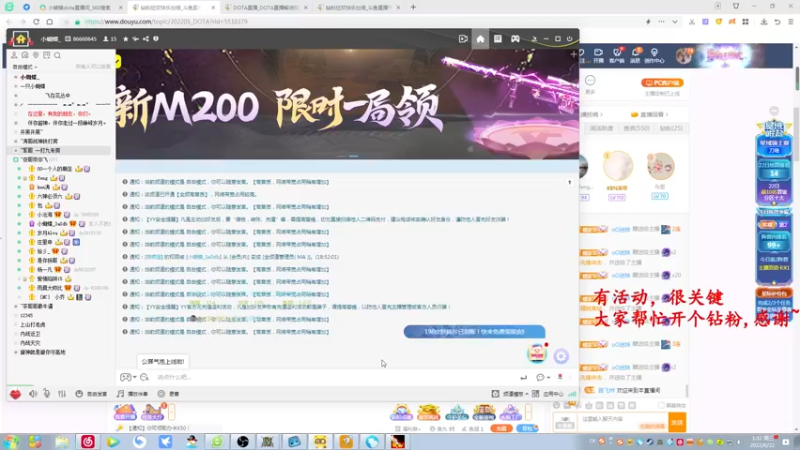Image resolution: width=800 pixels, height=450 pixels.
Task: Select the home tab icon in YY title bar
Action: 480,39
